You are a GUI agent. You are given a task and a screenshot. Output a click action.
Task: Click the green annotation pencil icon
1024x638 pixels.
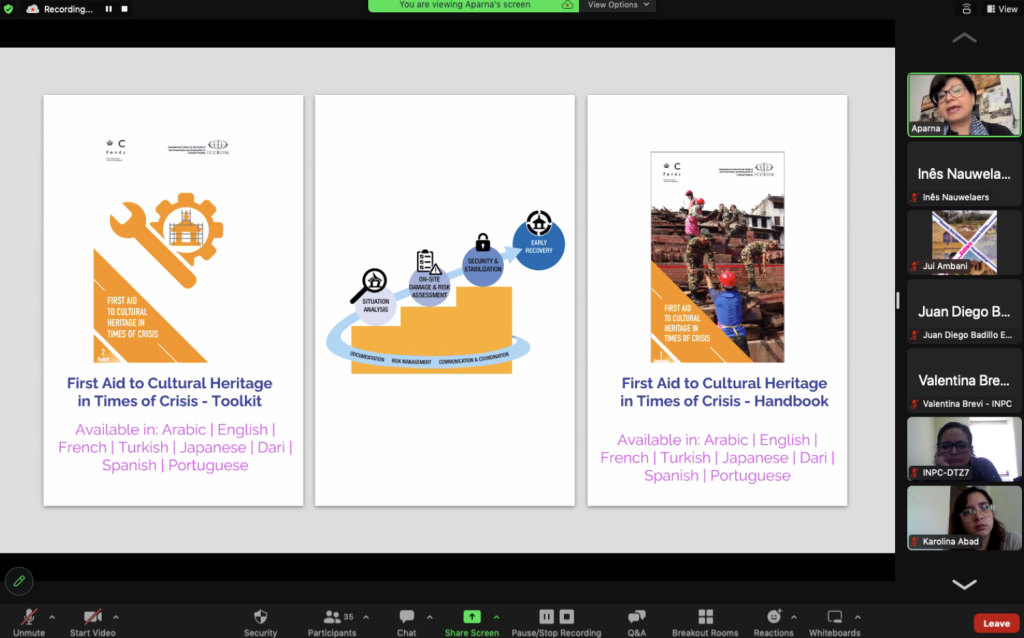18,580
